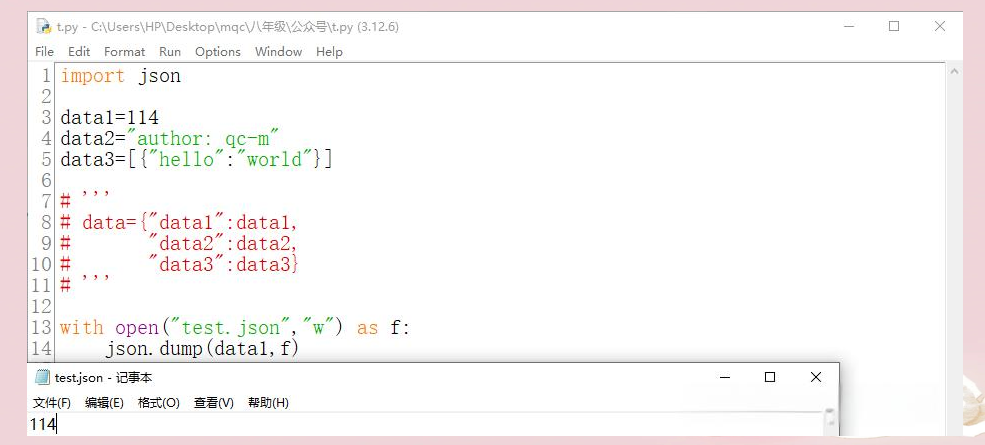Click the commented '# data={"data1":data1,' line
This screenshot has width=985, height=445.
(x=178, y=222)
